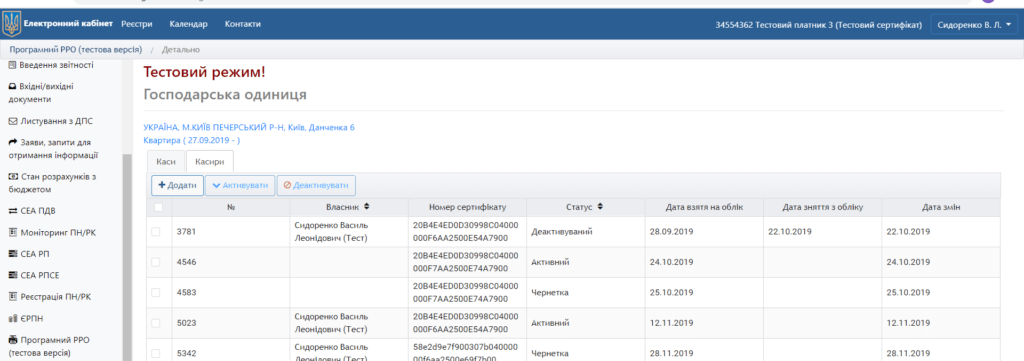Open the Контакти menu
The width and height of the screenshot is (1024, 361).
243,24
